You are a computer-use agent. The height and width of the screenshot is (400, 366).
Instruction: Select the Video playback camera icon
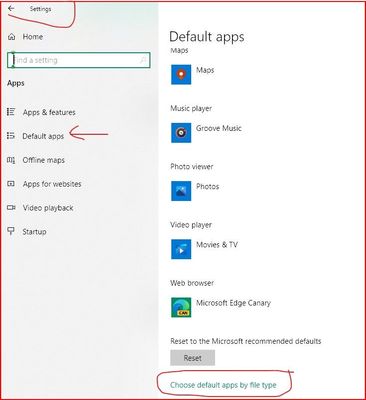[11, 208]
